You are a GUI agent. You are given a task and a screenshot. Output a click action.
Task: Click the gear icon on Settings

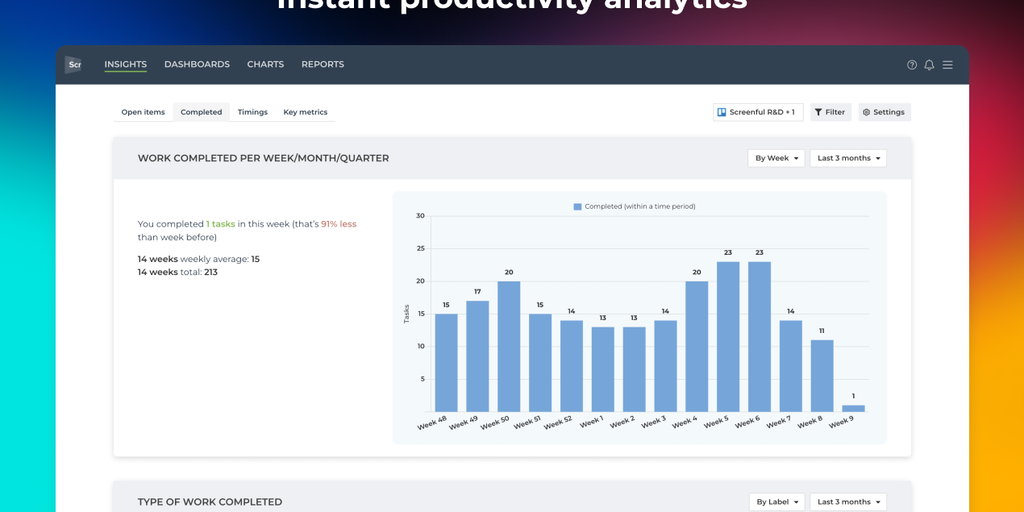pyautogui.click(x=866, y=112)
